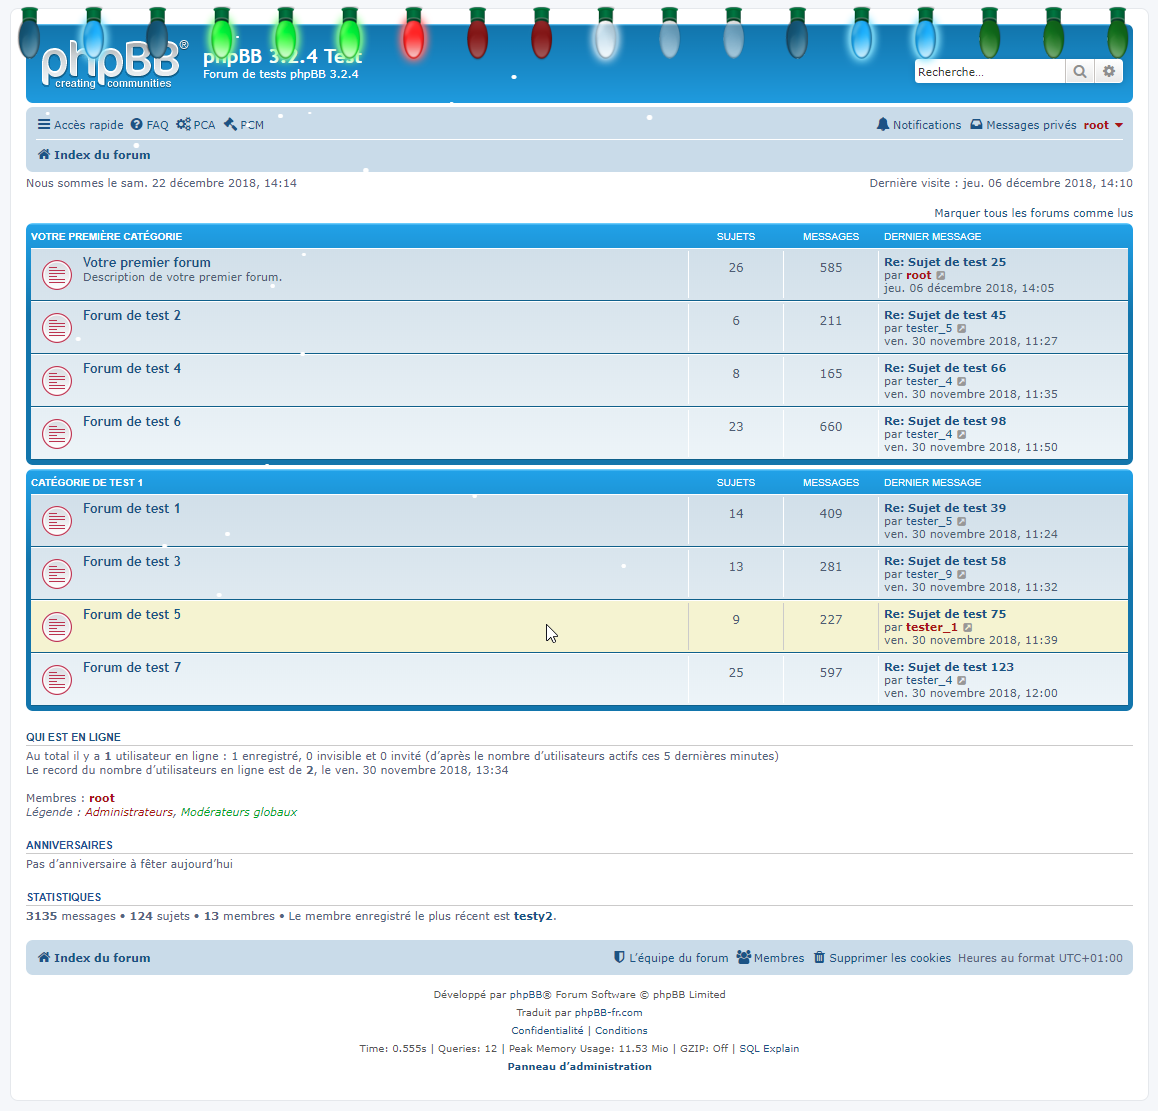The height and width of the screenshot is (1111, 1158).
Task: Click the home icon in footer Index du forum
Action: click(44, 958)
